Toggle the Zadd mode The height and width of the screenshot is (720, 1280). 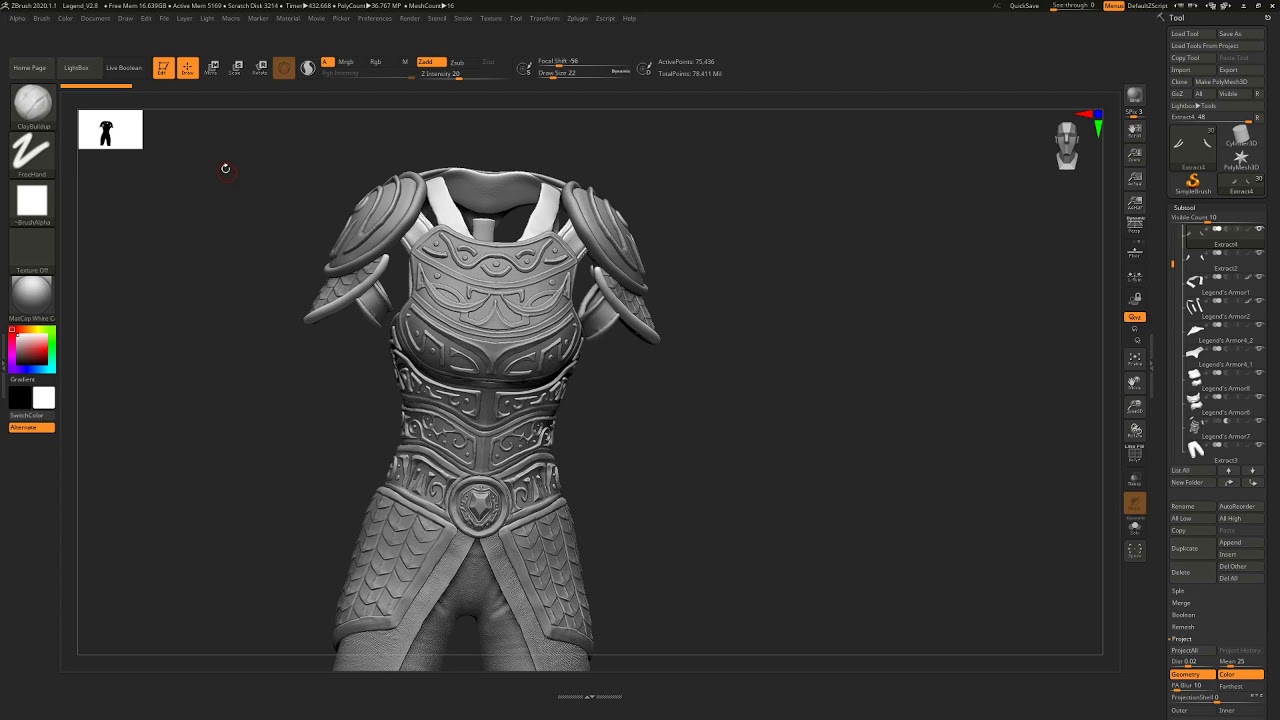tap(431, 62)
